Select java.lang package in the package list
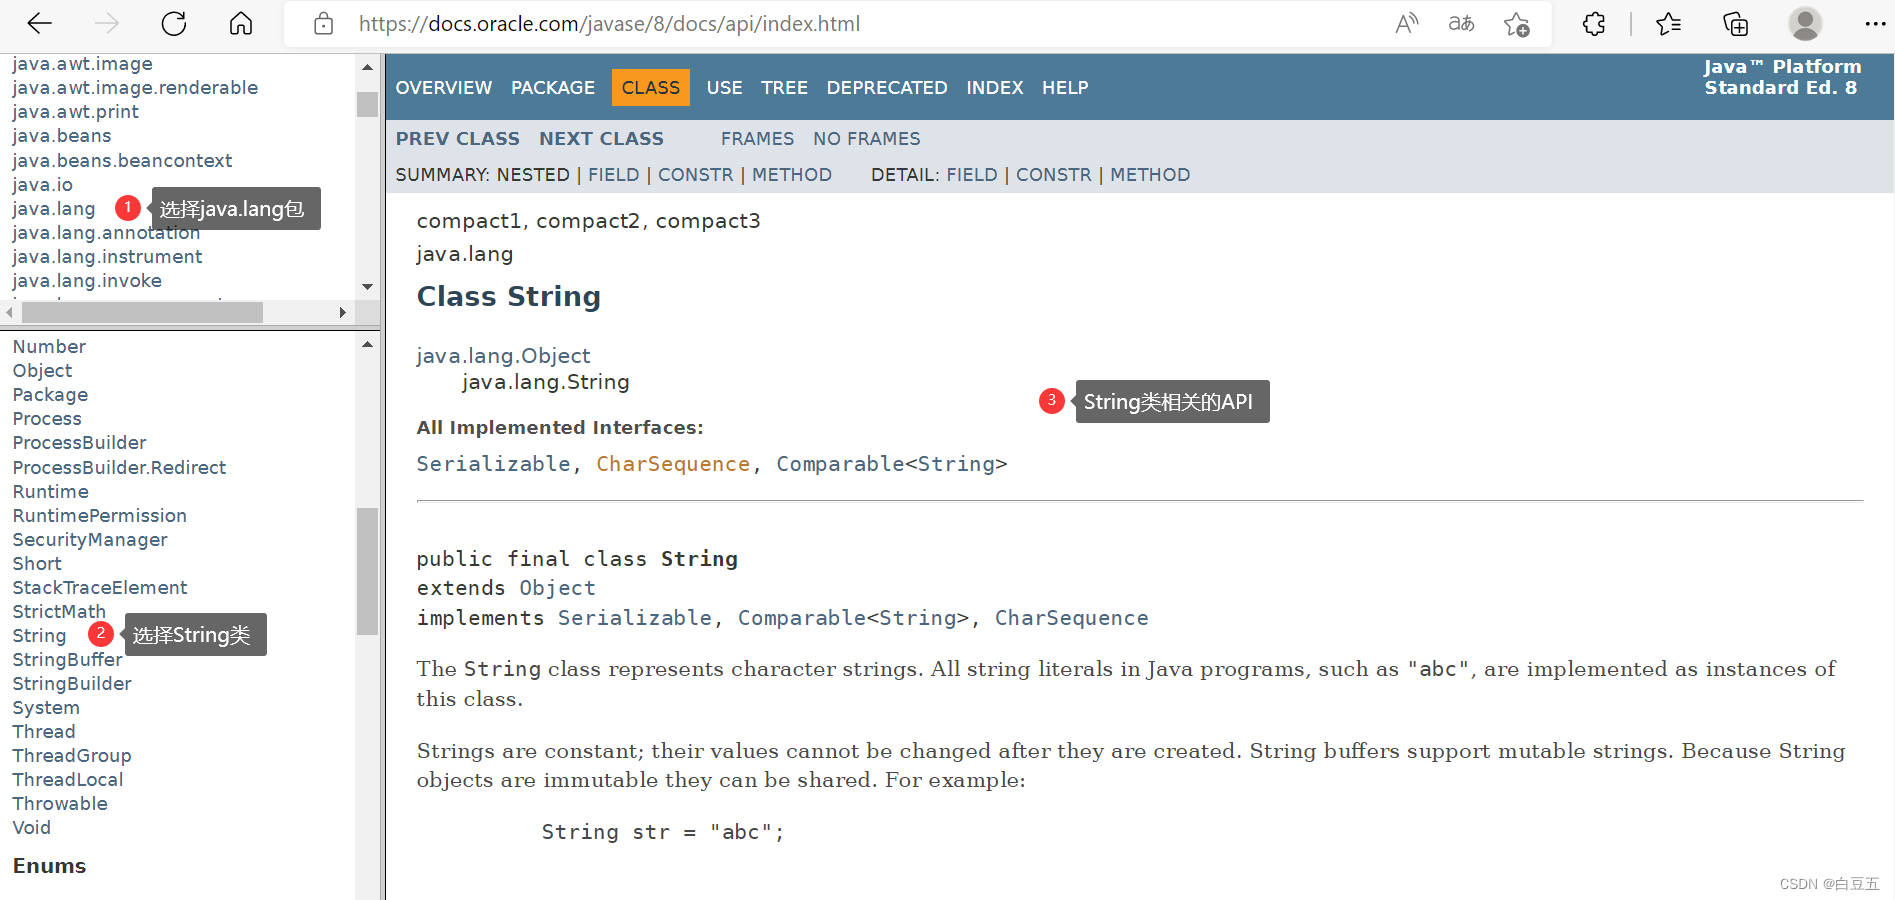 [x=54, y=209]
